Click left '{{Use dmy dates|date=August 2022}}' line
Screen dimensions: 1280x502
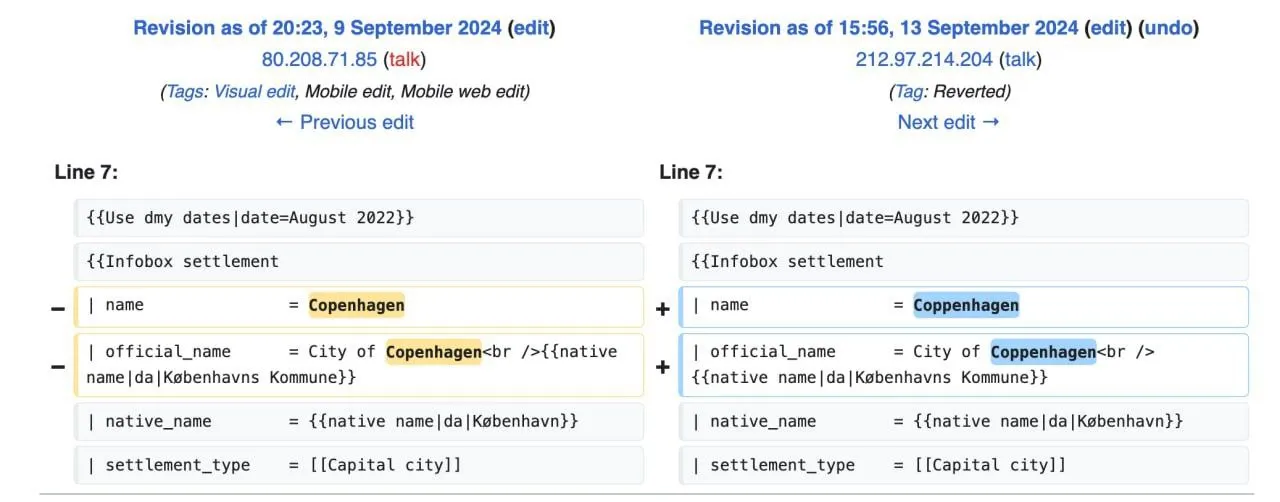pyautogui.click(x=359, y=218)
